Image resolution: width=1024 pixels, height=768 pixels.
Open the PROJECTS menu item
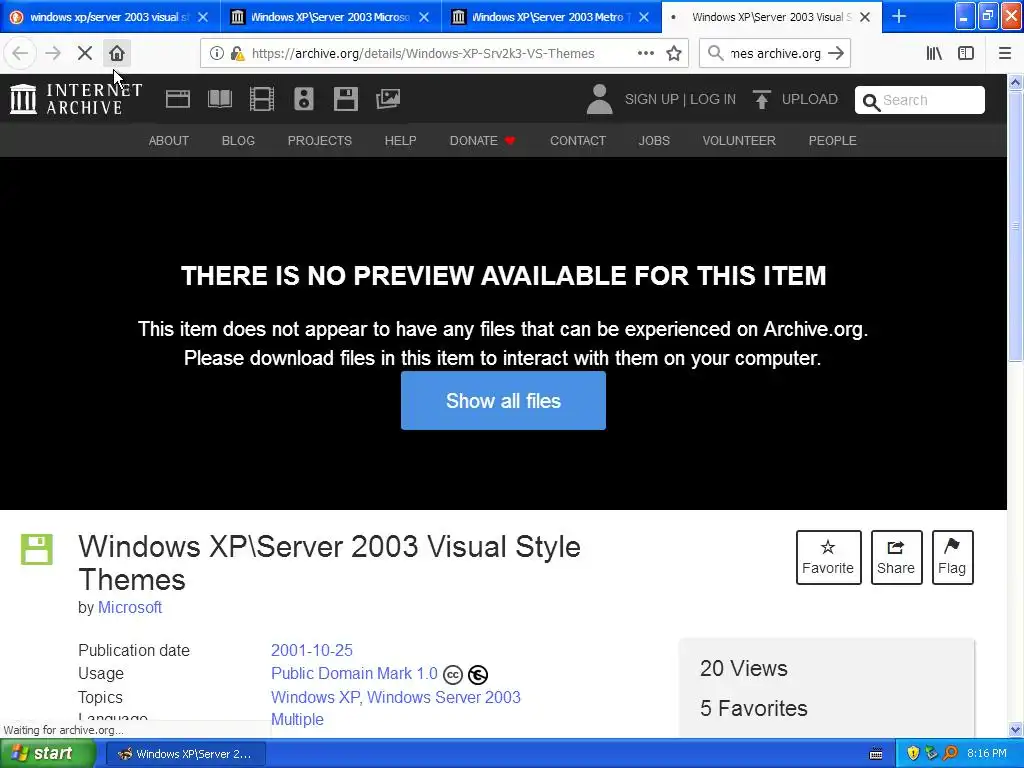point(319,140)
